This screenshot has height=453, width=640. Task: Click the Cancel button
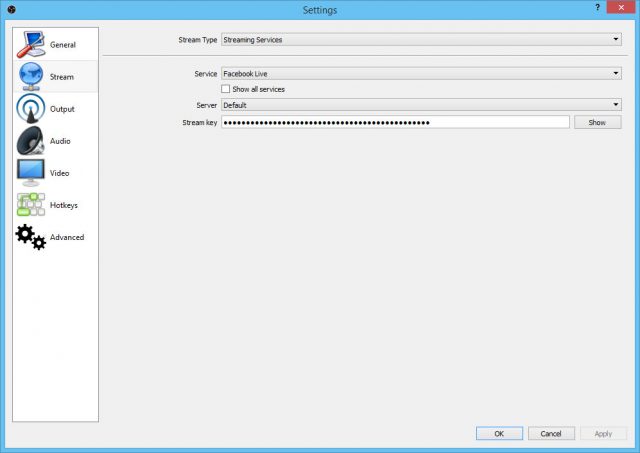click(551, 434)
